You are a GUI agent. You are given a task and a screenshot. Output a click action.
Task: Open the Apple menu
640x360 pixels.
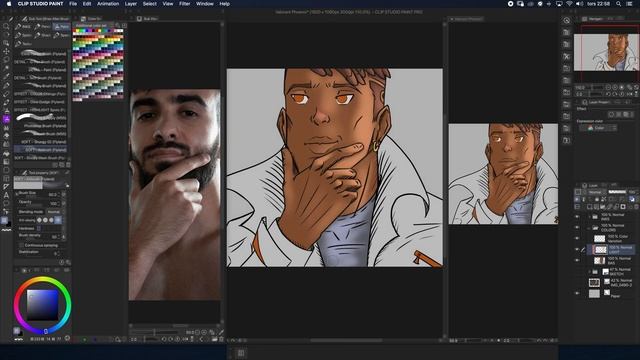(9, 4)
